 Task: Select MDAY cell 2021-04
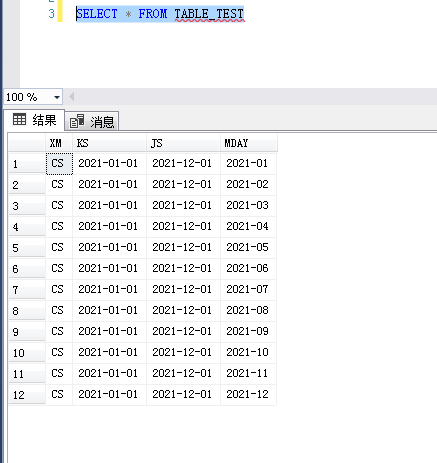tap(248, 226)
